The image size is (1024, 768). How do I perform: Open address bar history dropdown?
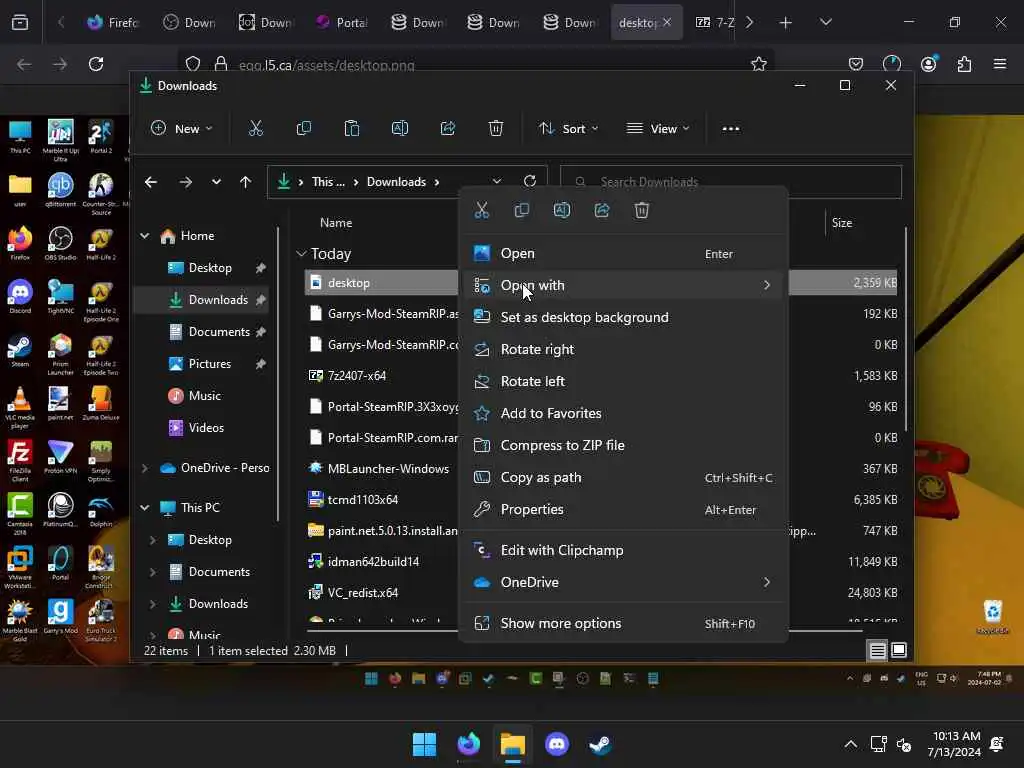497,182
